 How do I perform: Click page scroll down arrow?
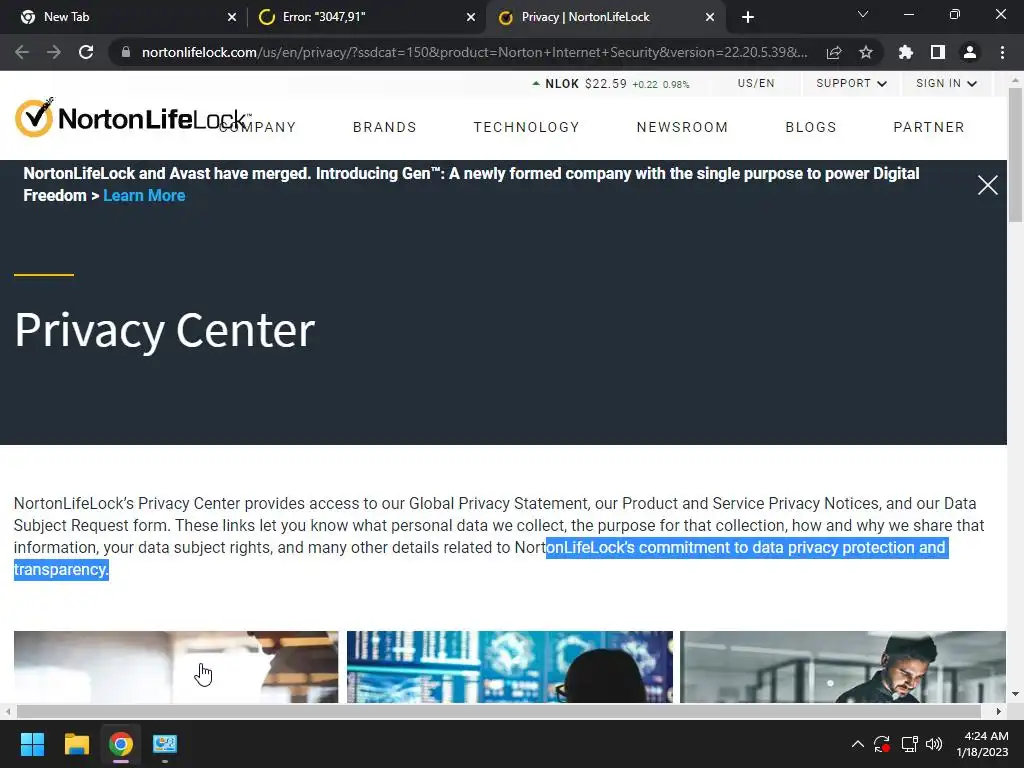[x=1016, y=694]
